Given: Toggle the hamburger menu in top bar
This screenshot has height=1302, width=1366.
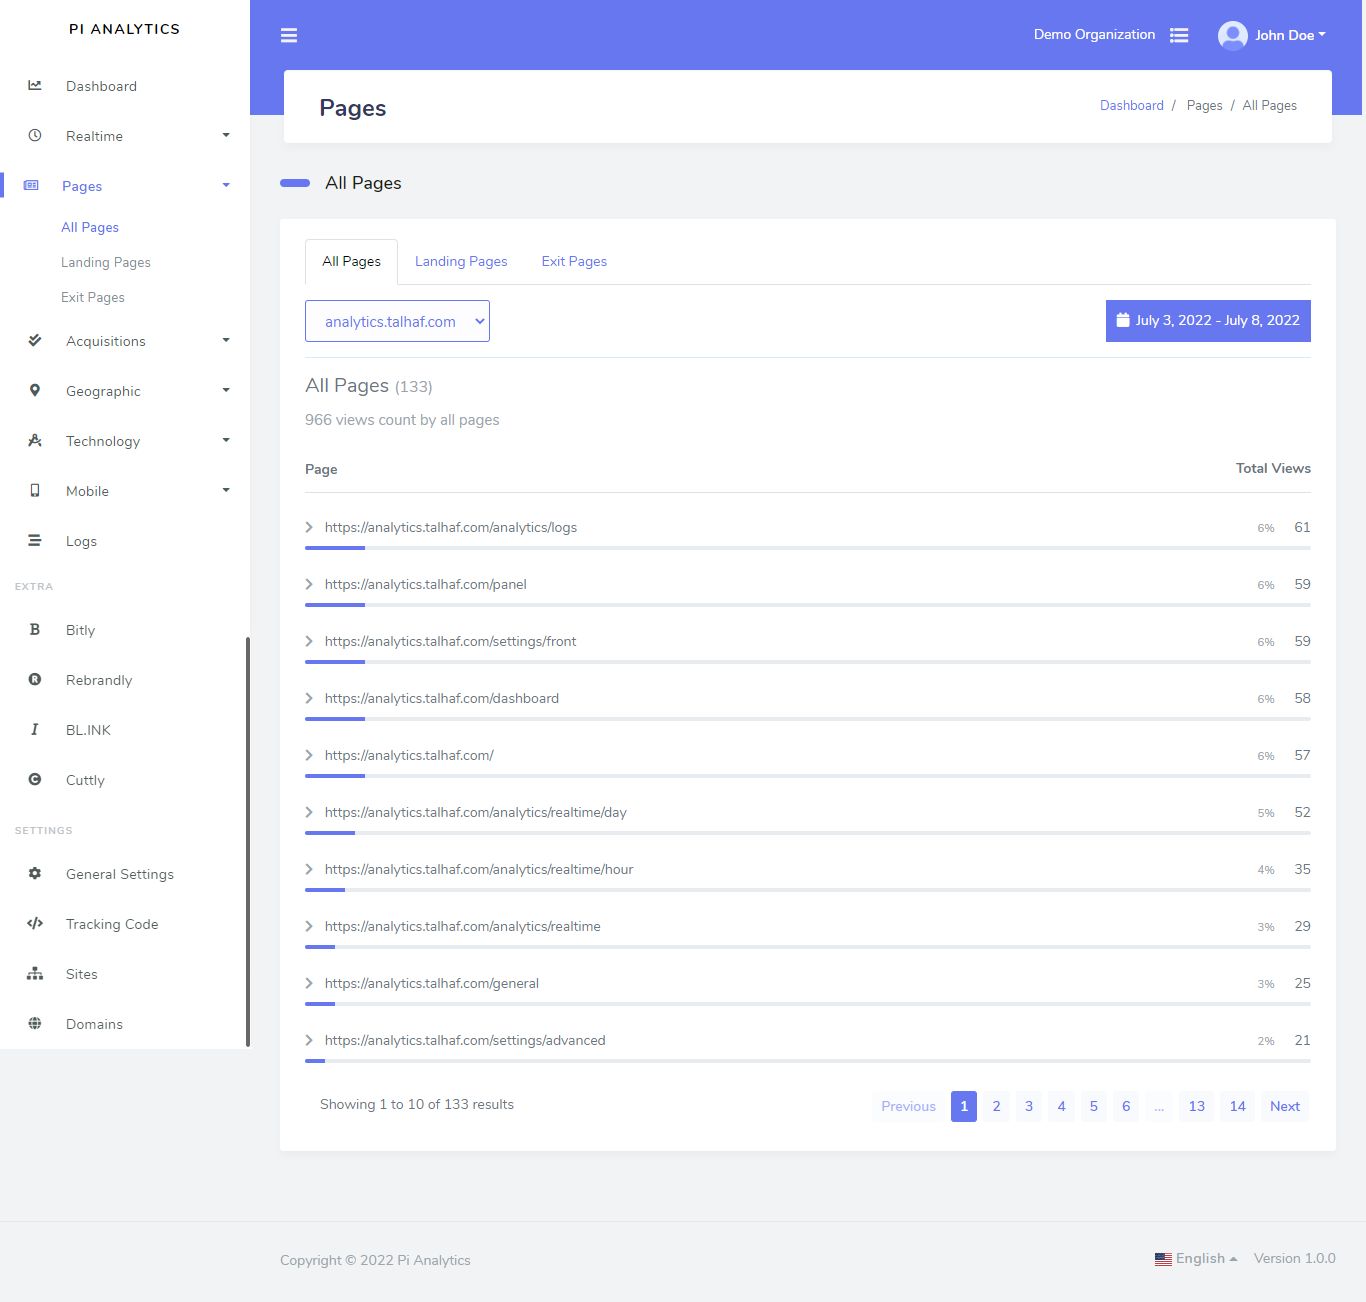Looking at the screenshot, I should click(289, 36).
